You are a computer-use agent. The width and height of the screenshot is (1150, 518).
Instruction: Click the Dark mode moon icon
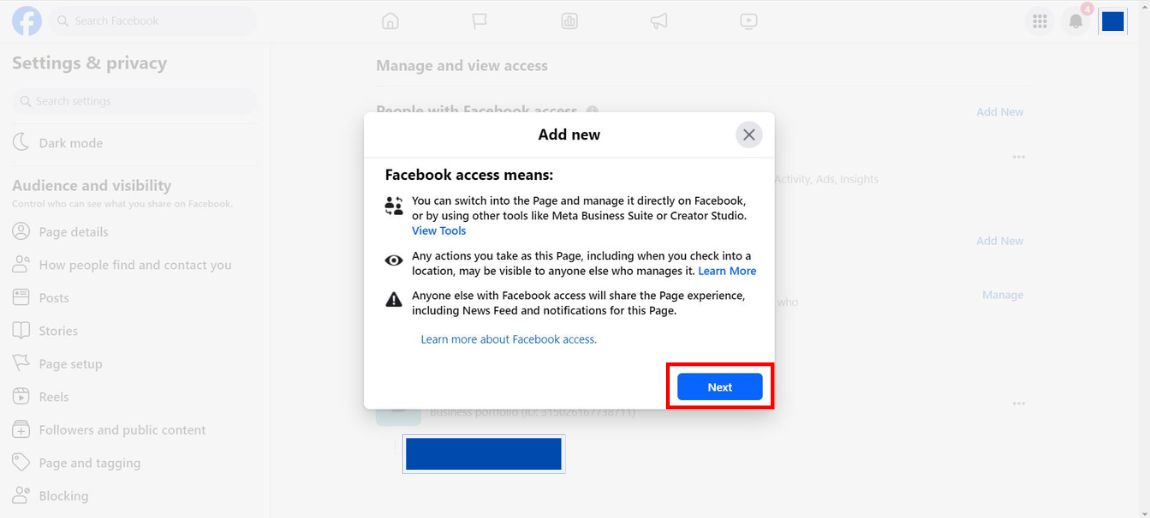pyautogui.click(x=21, y=143)
